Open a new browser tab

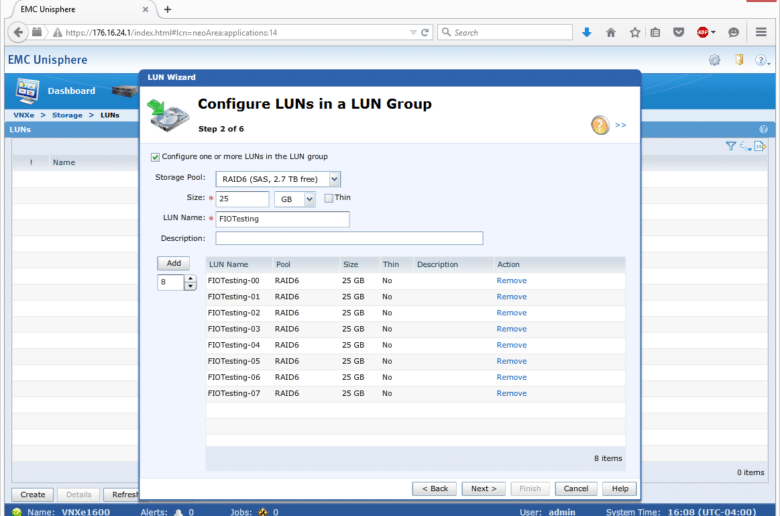tap(168, 9)
